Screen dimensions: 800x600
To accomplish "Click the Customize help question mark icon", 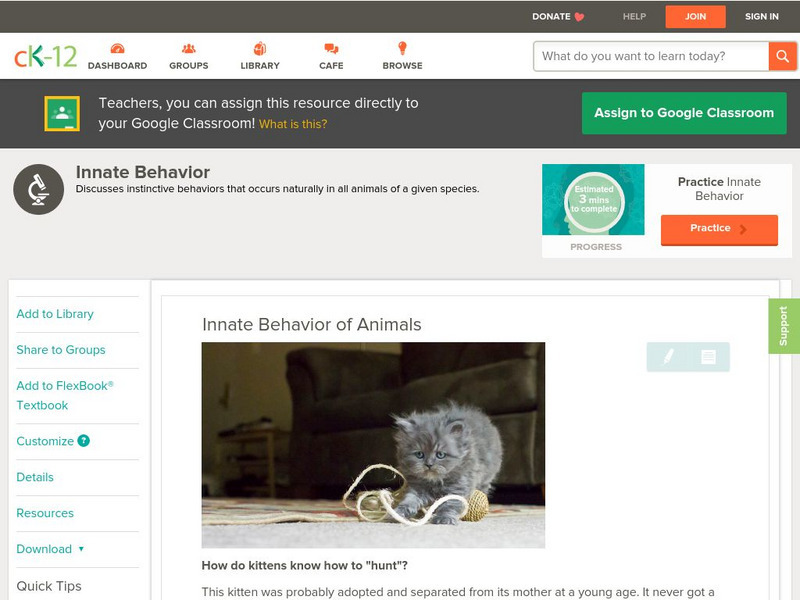I will click(83, 440).
